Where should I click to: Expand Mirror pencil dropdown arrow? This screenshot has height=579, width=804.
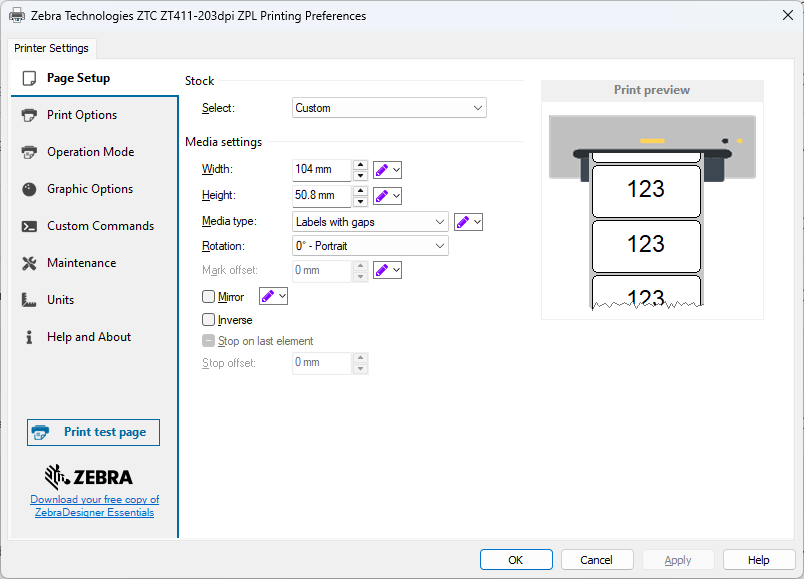(282, 296)
